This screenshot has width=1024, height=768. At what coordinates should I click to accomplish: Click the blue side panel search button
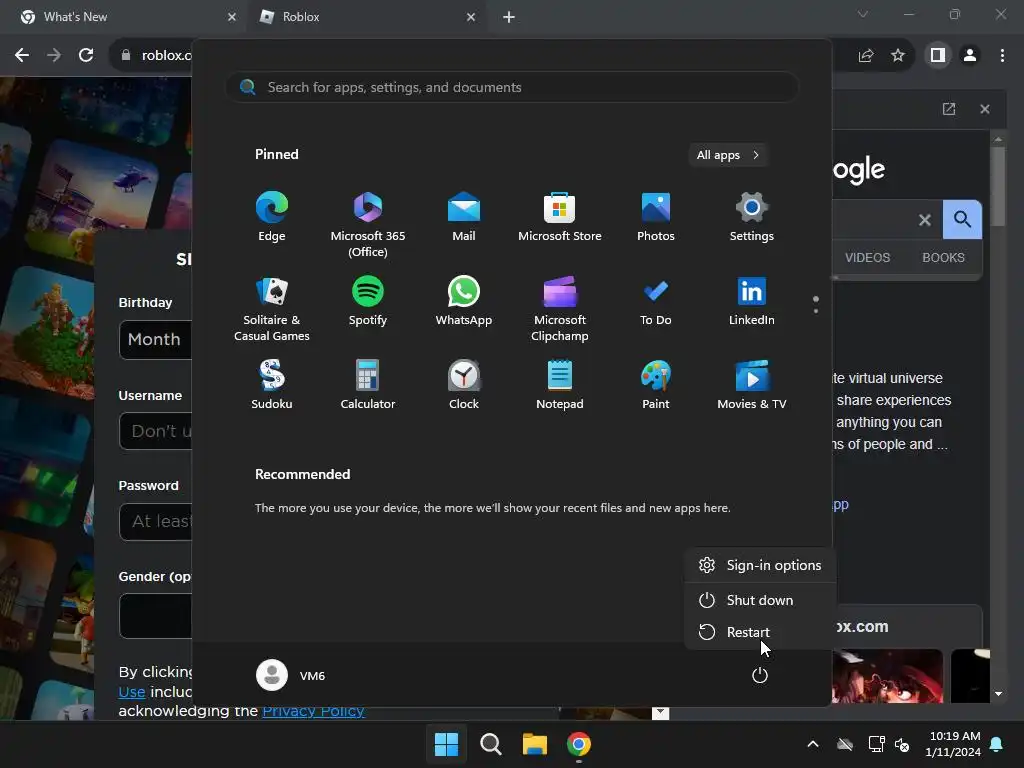(x=962, y=219)
